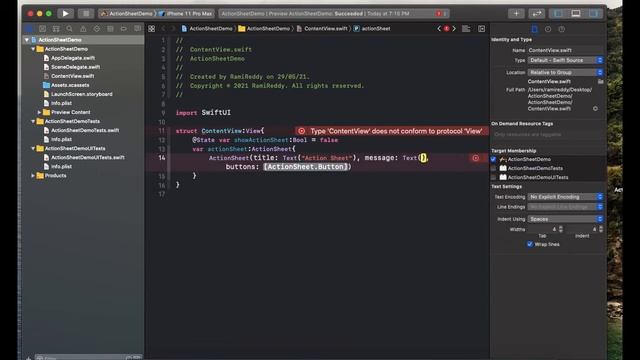Jump to next issue arrow
The height and width of the screenshot is (360, 640).
pos(454,29)
